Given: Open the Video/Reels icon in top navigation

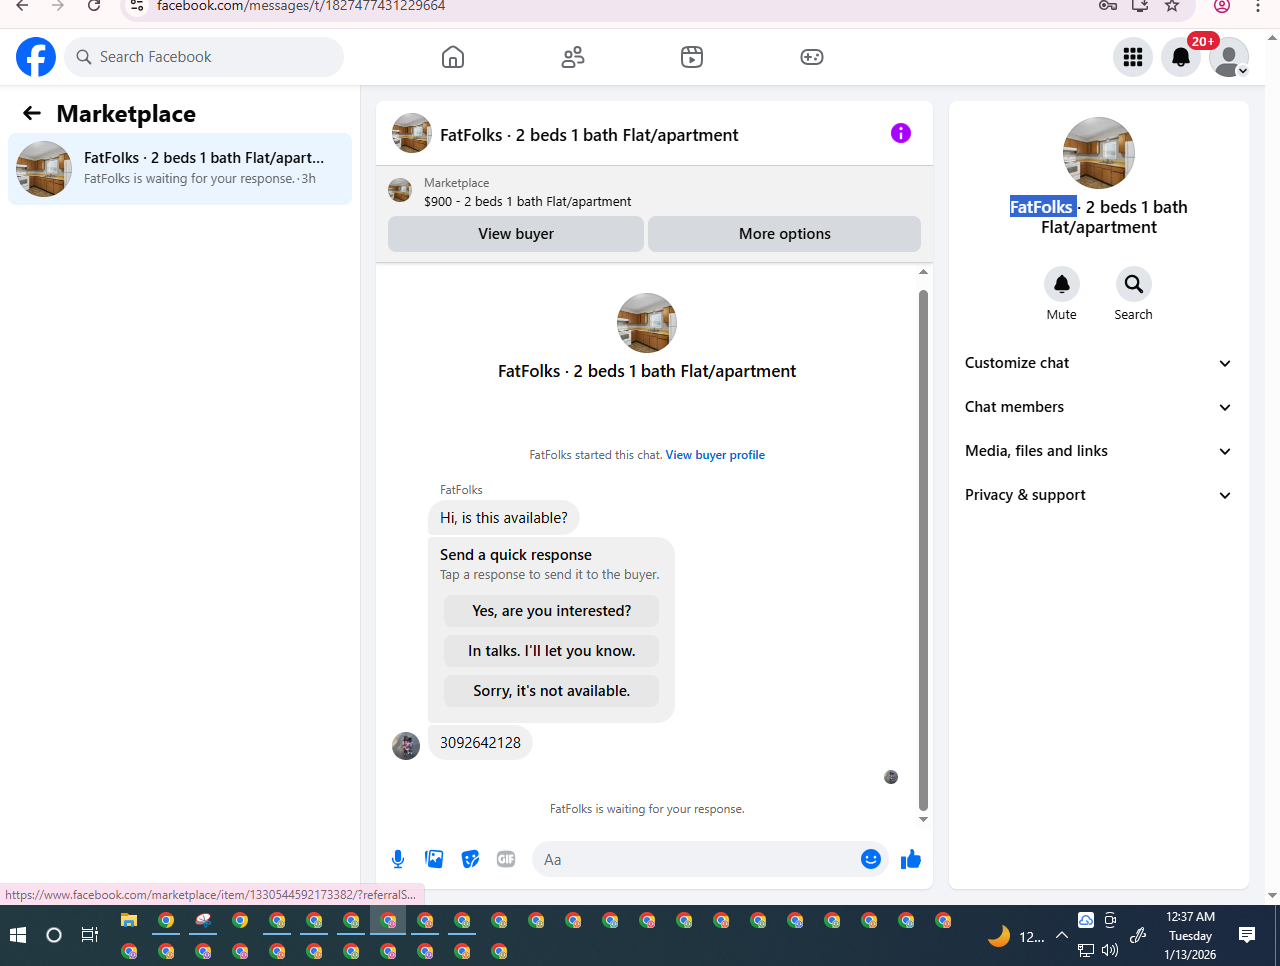Looking at the screenshot, I should point(692,57).
